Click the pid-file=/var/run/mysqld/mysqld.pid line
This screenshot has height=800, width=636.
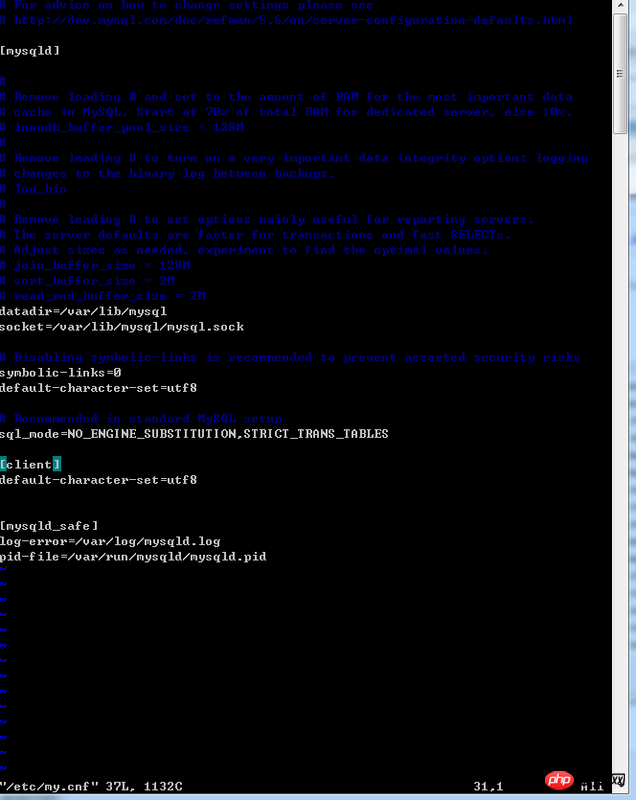[x=133, y=556]
